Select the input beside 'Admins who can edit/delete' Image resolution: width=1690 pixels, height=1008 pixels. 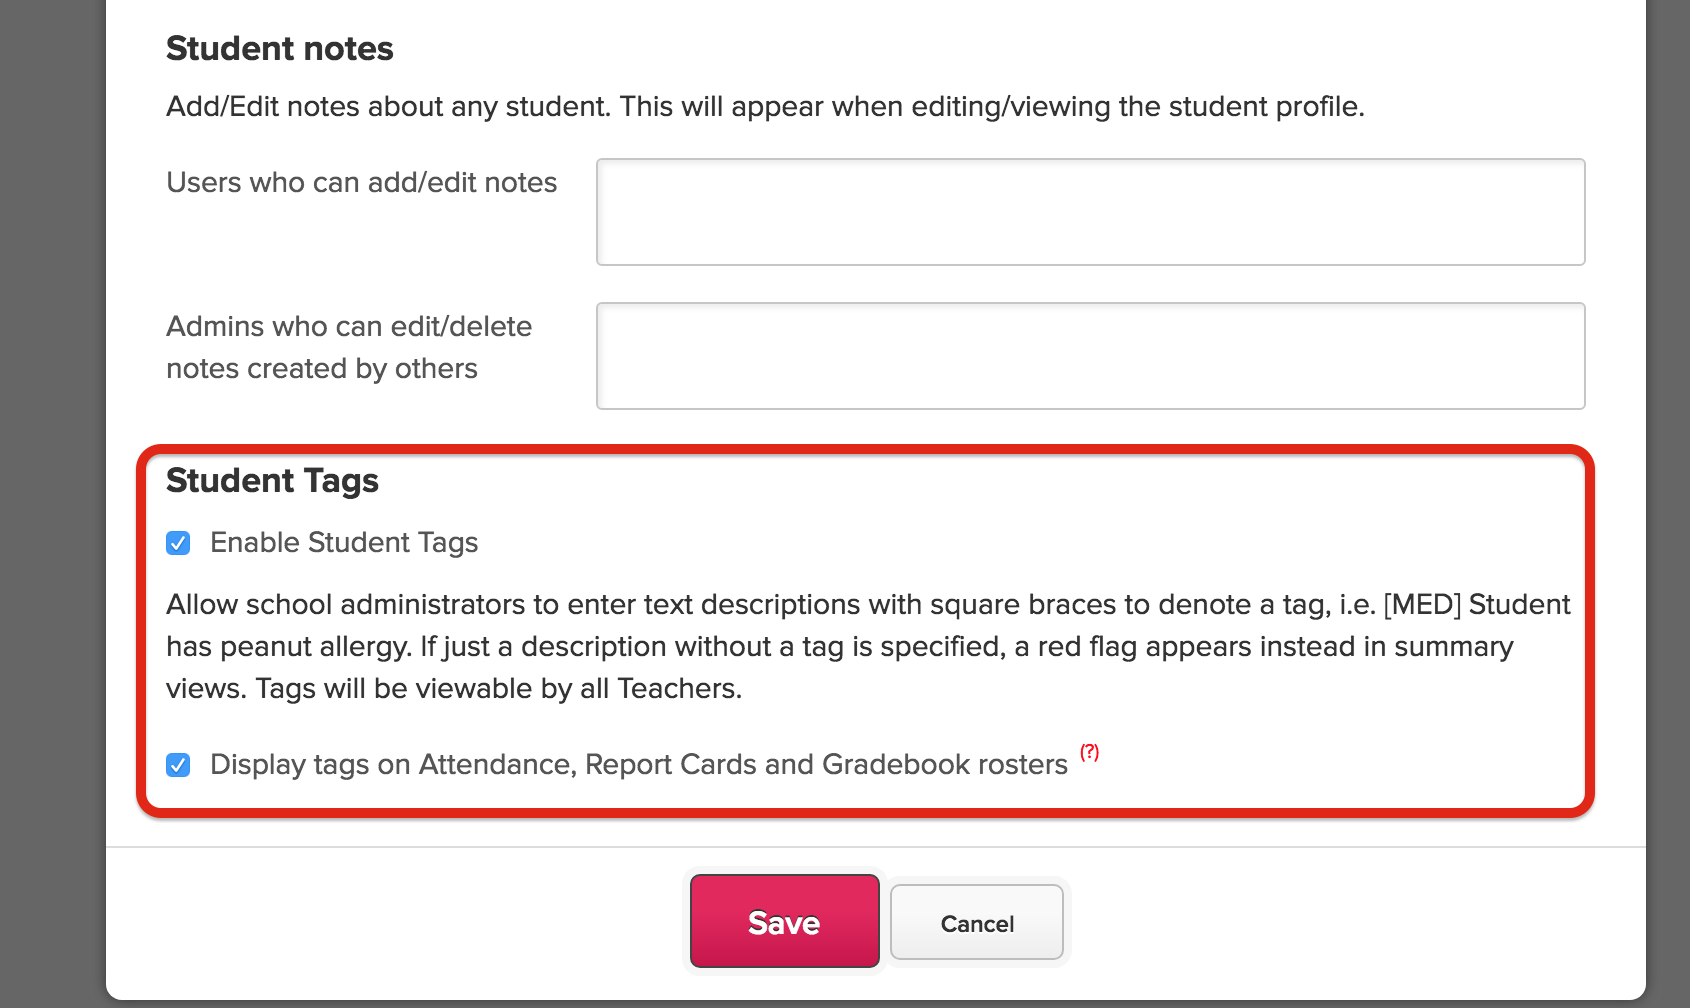click(1089, 355)
